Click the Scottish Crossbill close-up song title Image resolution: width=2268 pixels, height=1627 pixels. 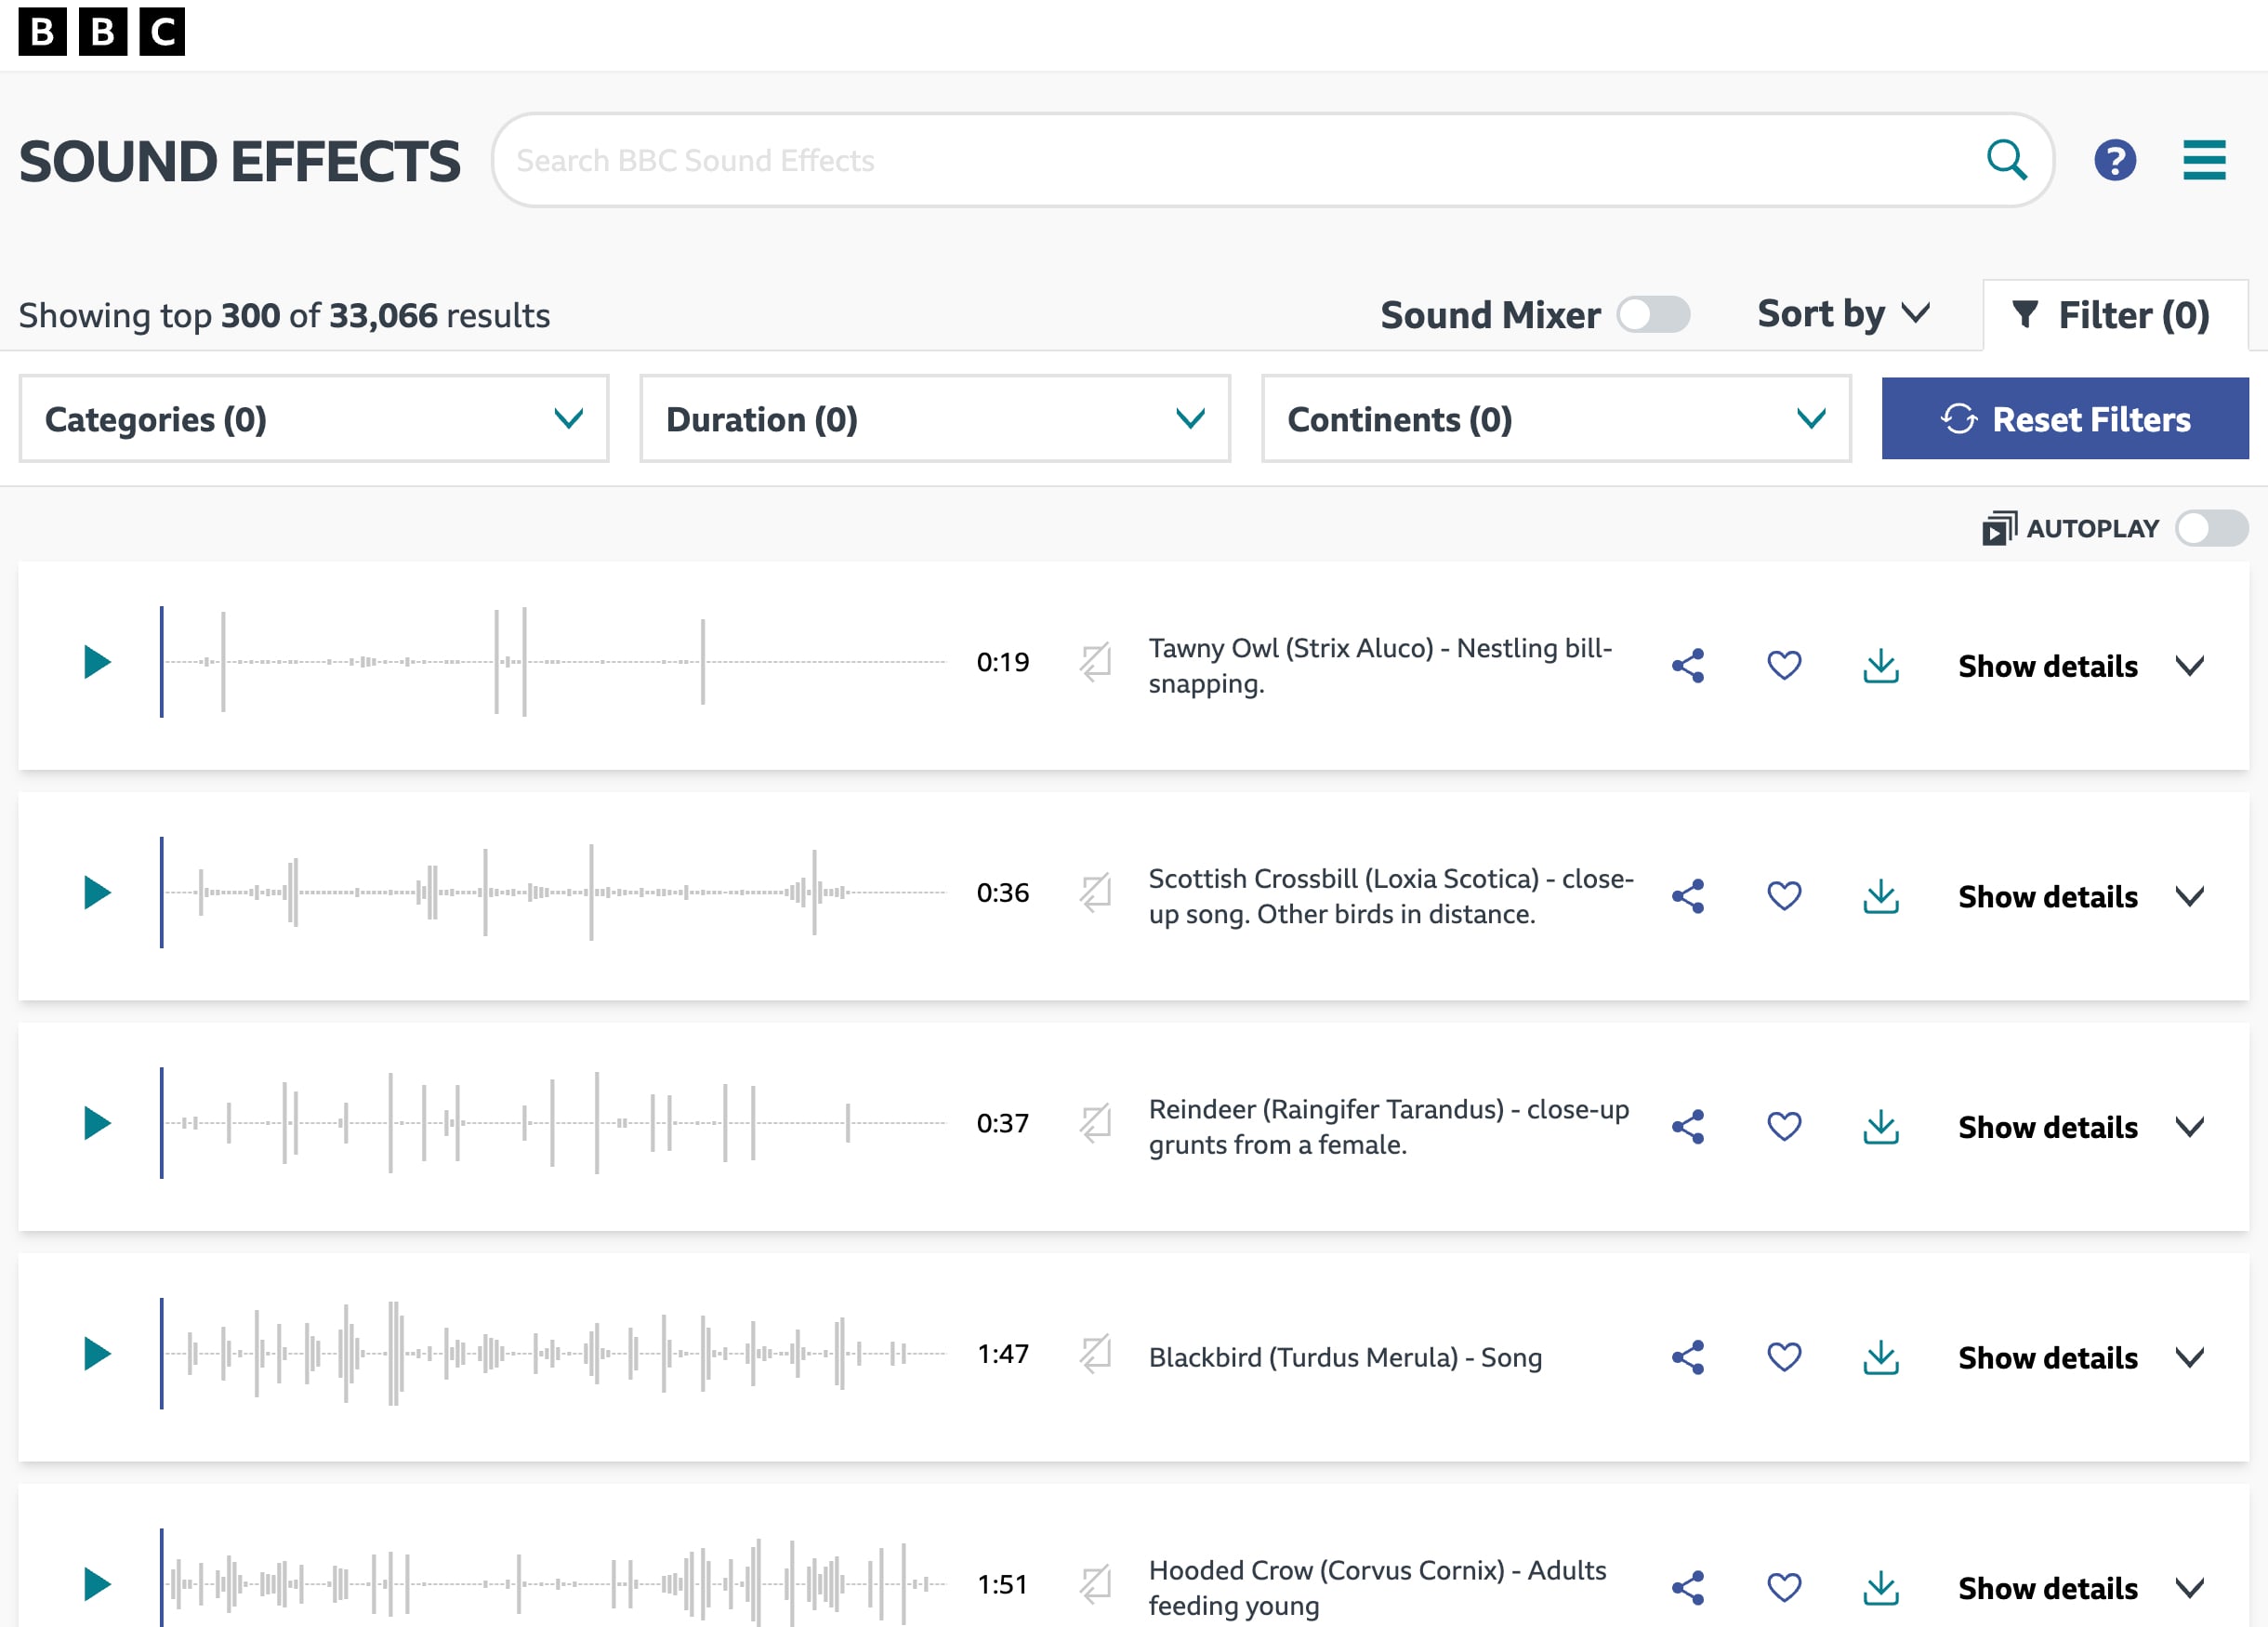[x=1391, y=896]
